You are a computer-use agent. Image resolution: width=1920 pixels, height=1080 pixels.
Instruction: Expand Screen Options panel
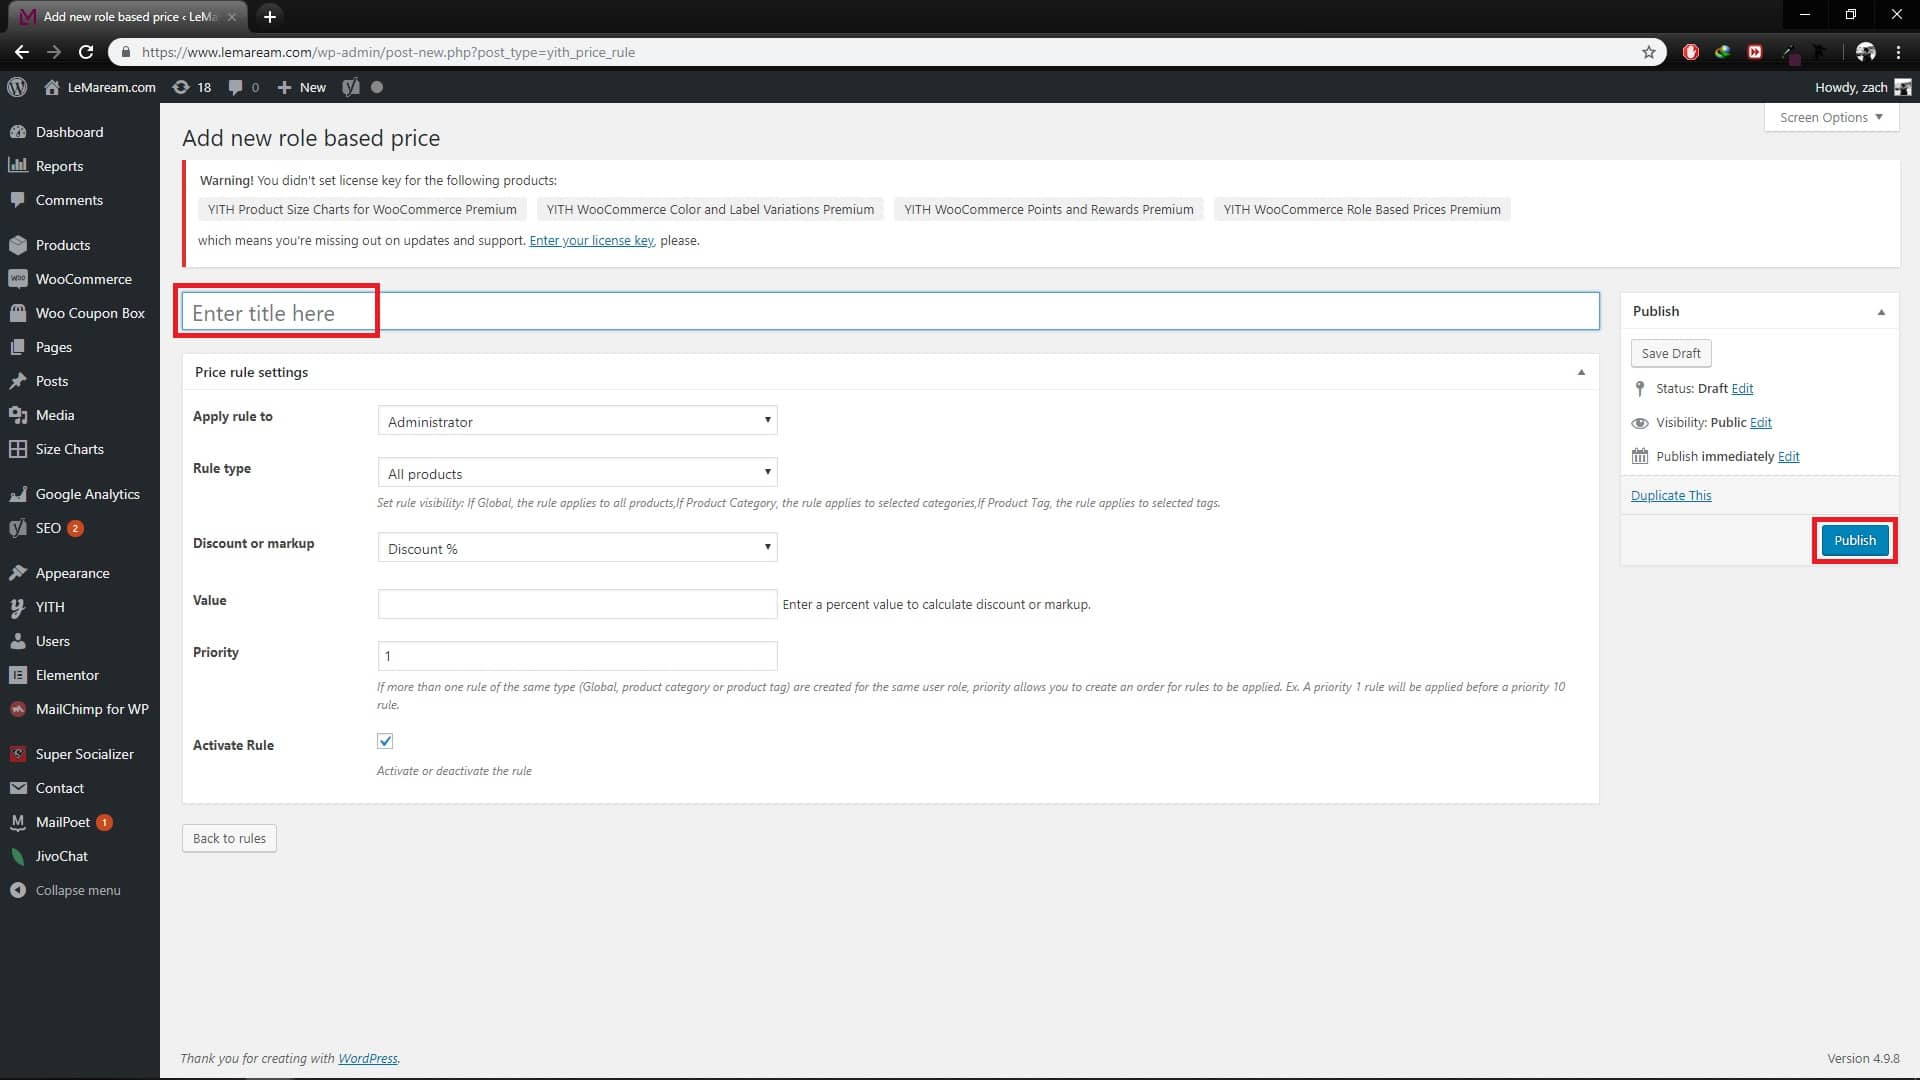click(1831, 117)
